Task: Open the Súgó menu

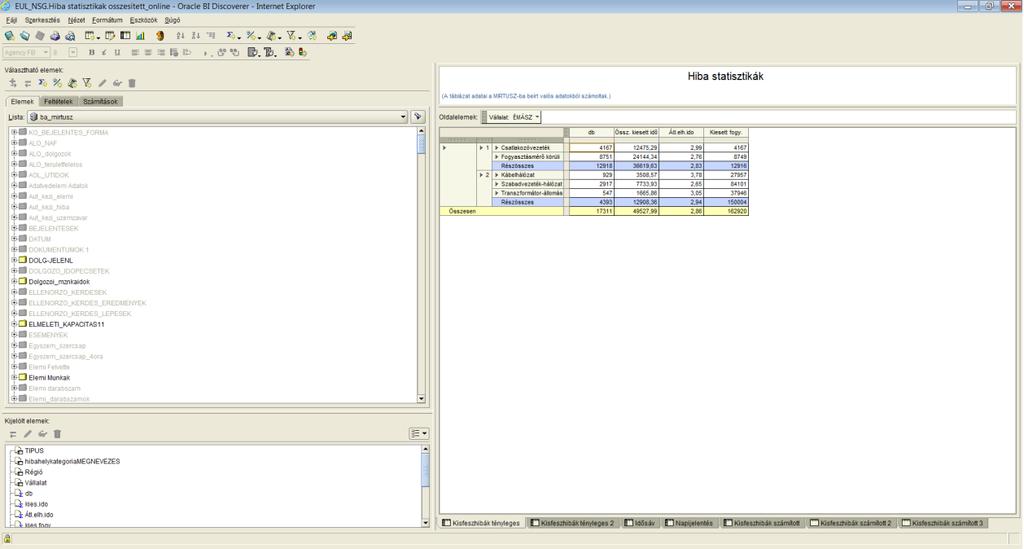Action: (x=172, y=20)
